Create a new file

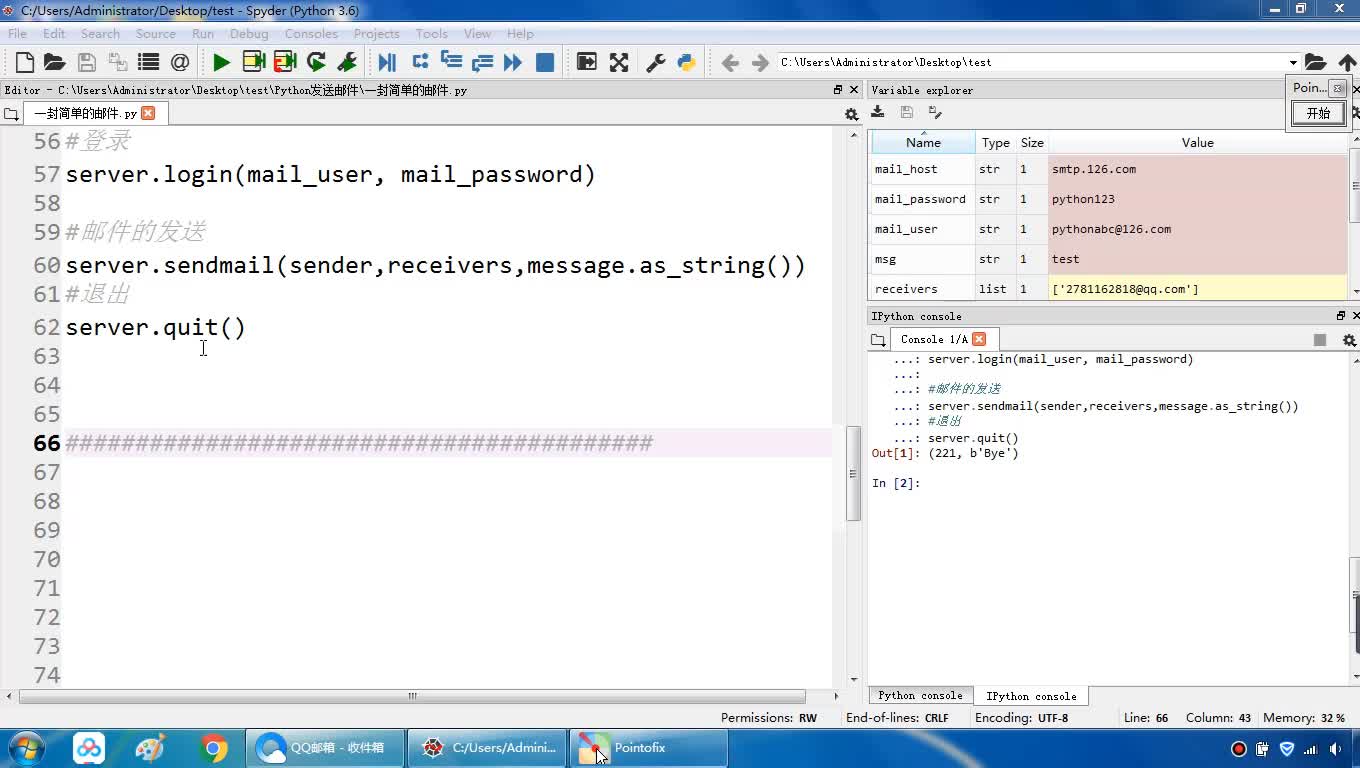click(x=25, y=62)
